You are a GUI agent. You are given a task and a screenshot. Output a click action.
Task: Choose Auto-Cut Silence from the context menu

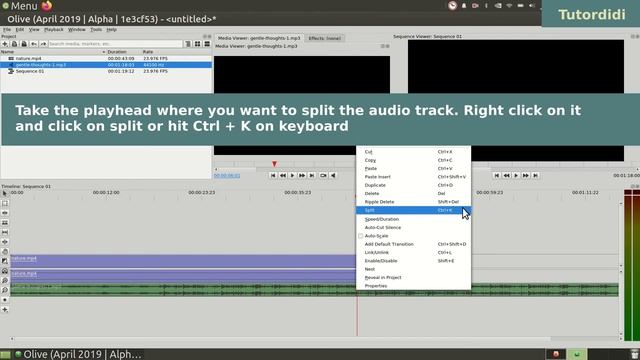(x=413, y=227)
